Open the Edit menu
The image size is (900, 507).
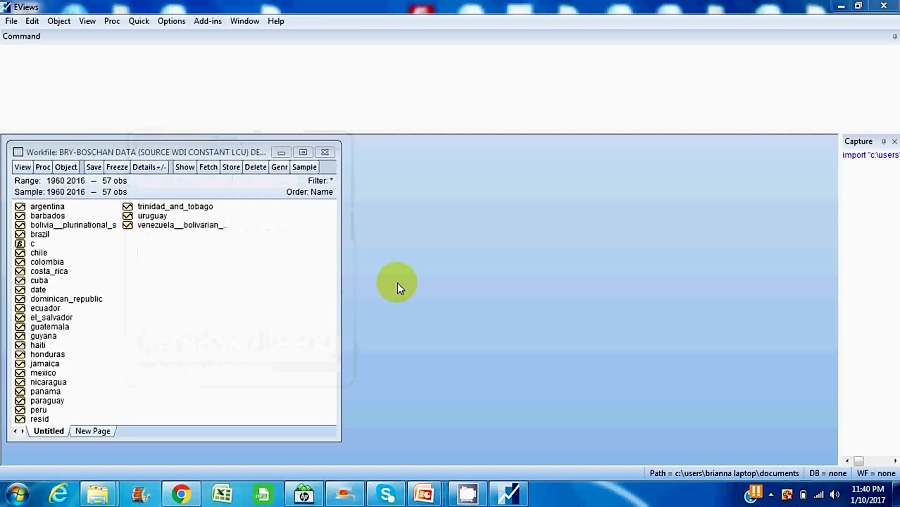point(32,21)
